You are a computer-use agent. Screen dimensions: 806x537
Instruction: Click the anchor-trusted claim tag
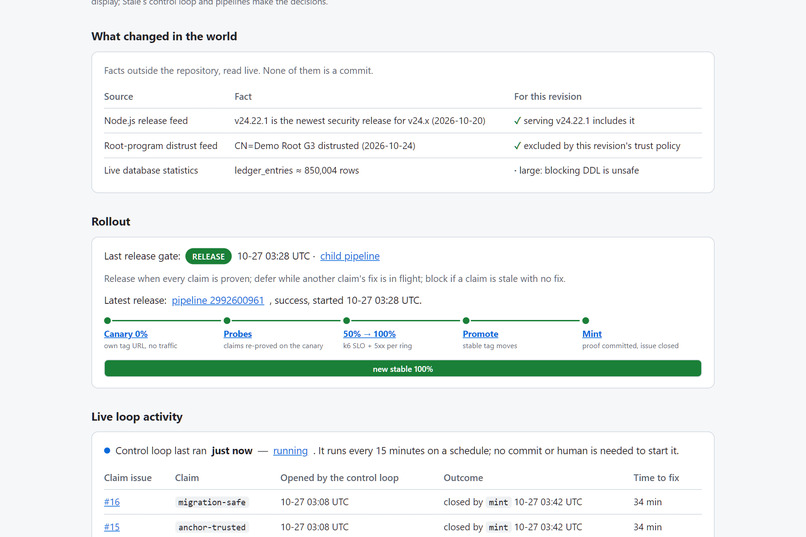[212, 527]
